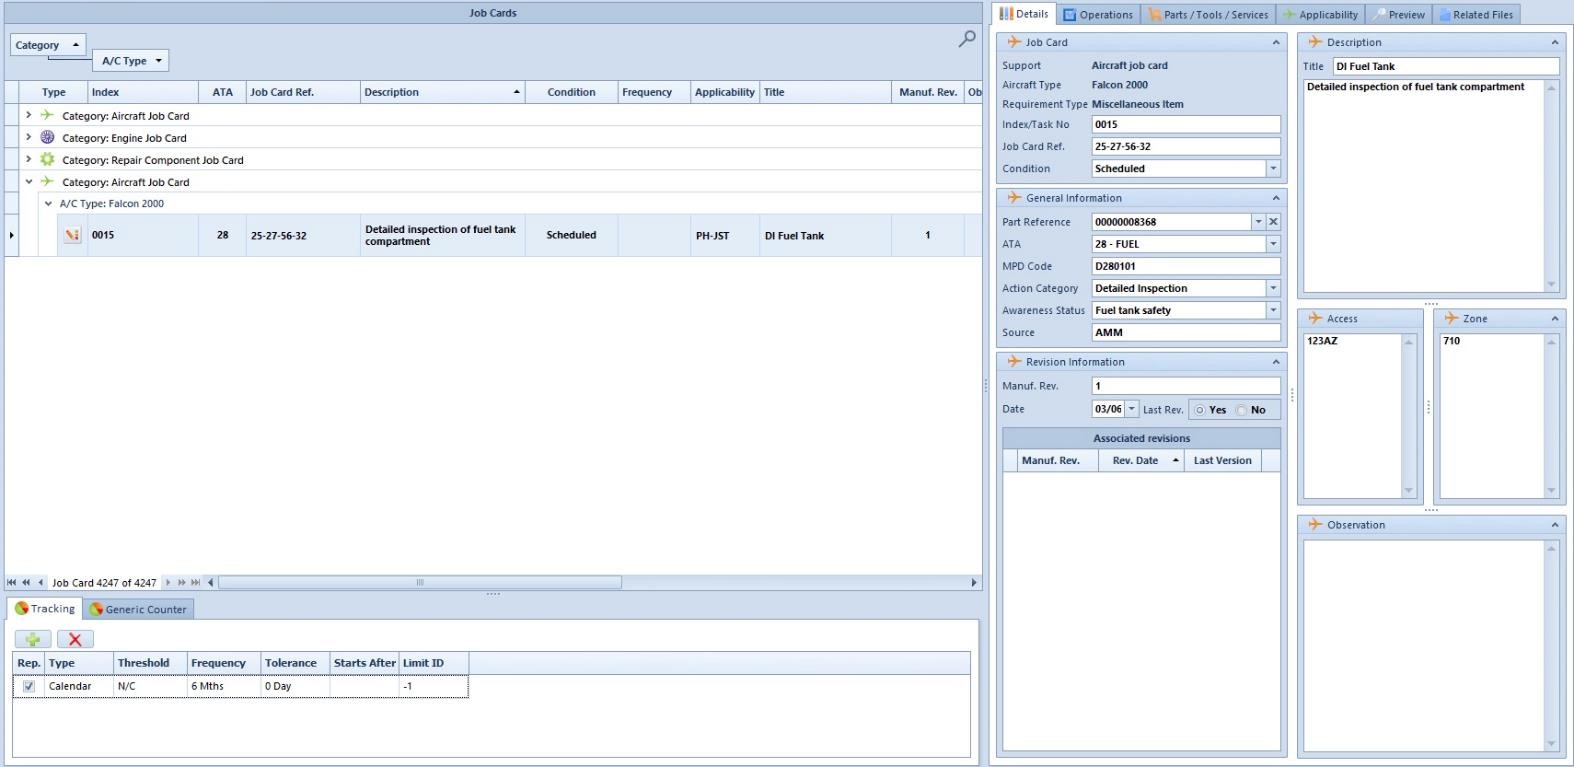1574x767 pixels.
Task: Select the 6 Mths frequency cell
Action: pos(223,686)
